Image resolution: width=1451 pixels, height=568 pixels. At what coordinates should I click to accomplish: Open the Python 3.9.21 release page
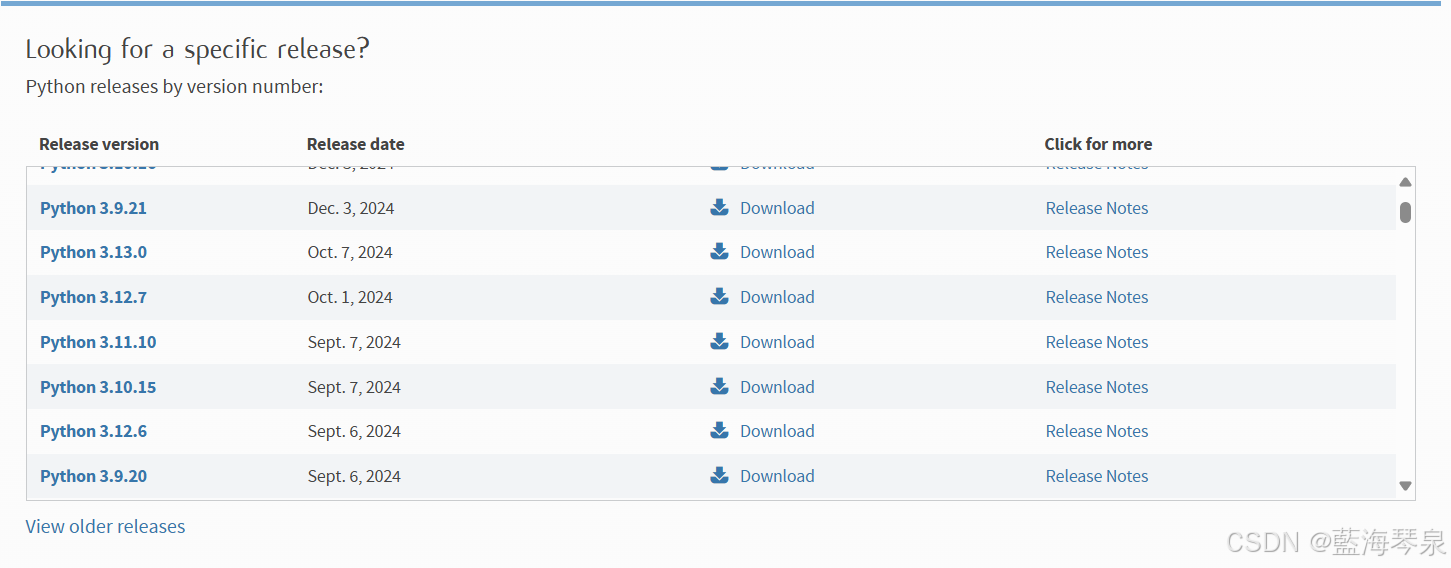(93, 208)
